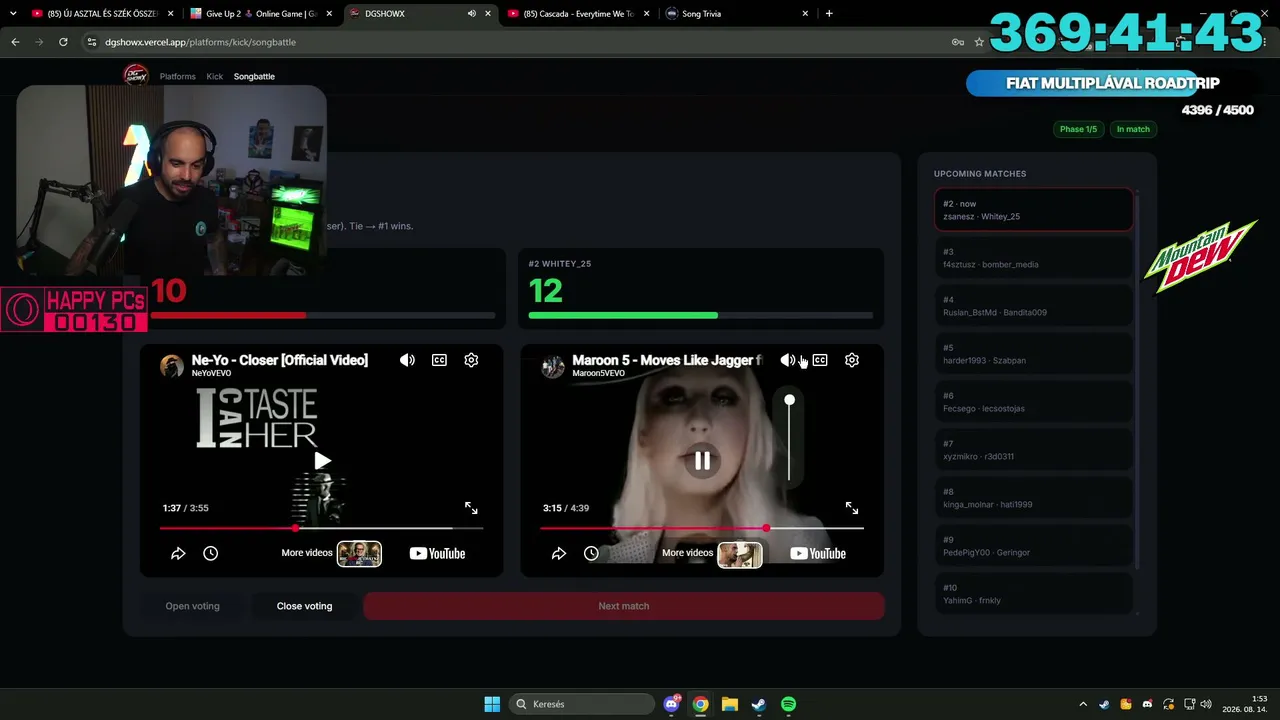Open the Kick nav item

click(x=215, y=76)
